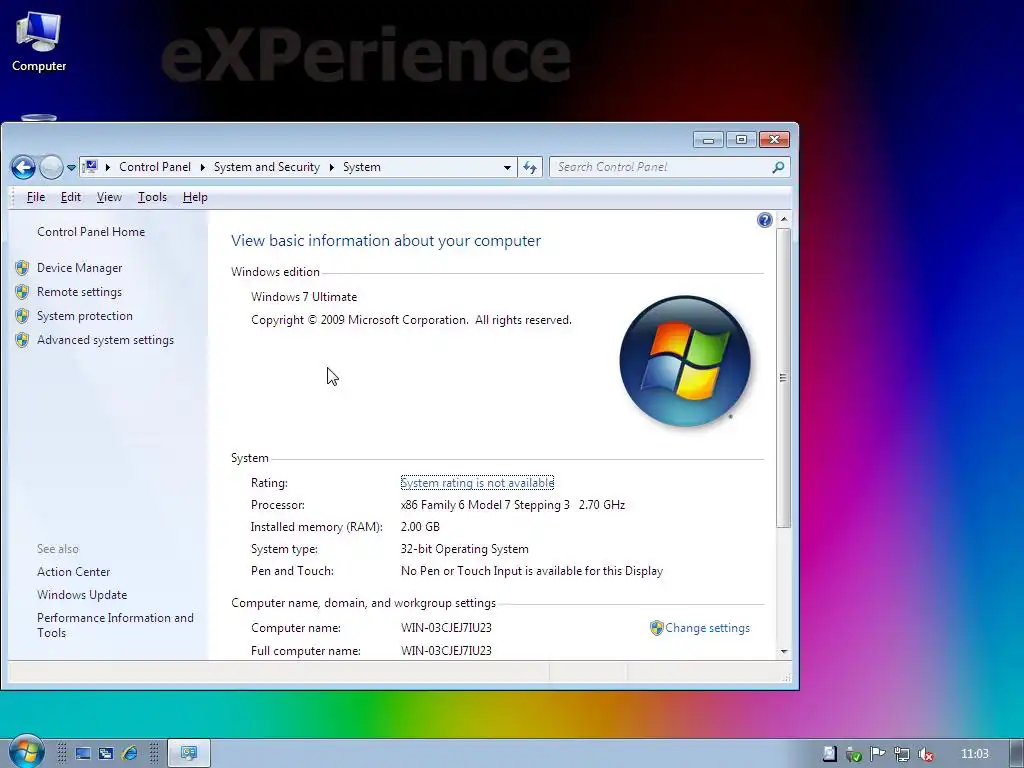
Task: Click the taskbar clock 11:03
Action: 974,754
